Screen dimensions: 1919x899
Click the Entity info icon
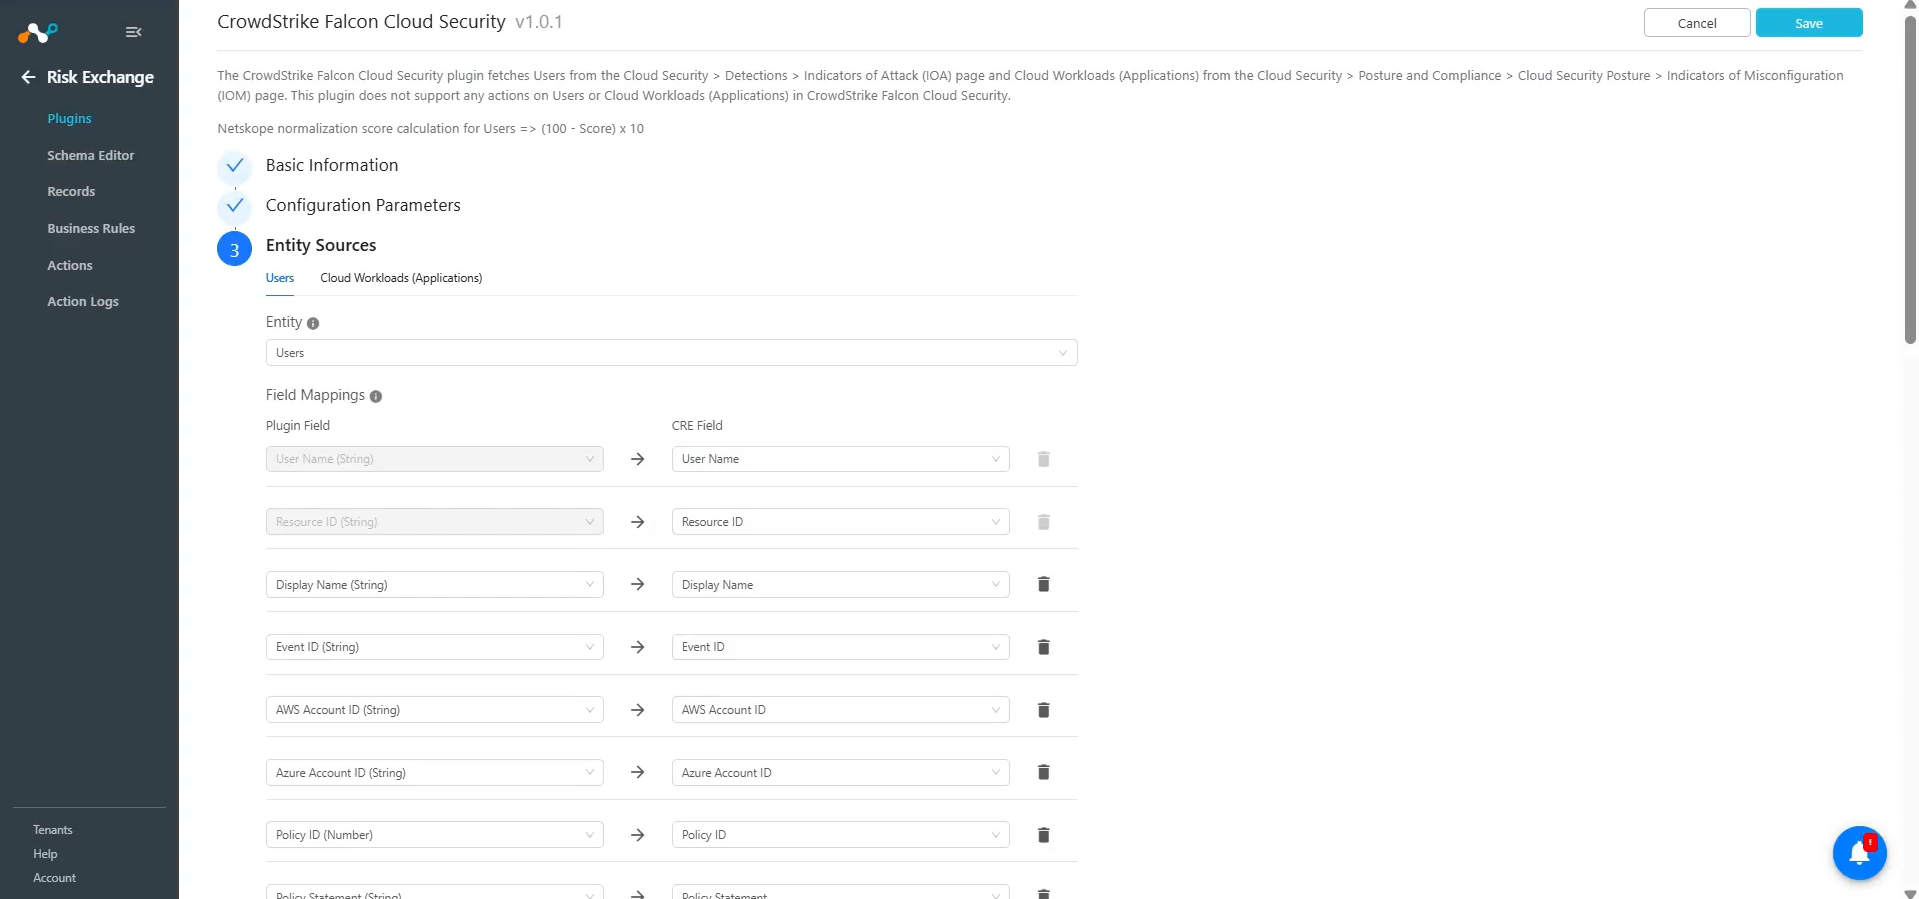click(313, 323)
